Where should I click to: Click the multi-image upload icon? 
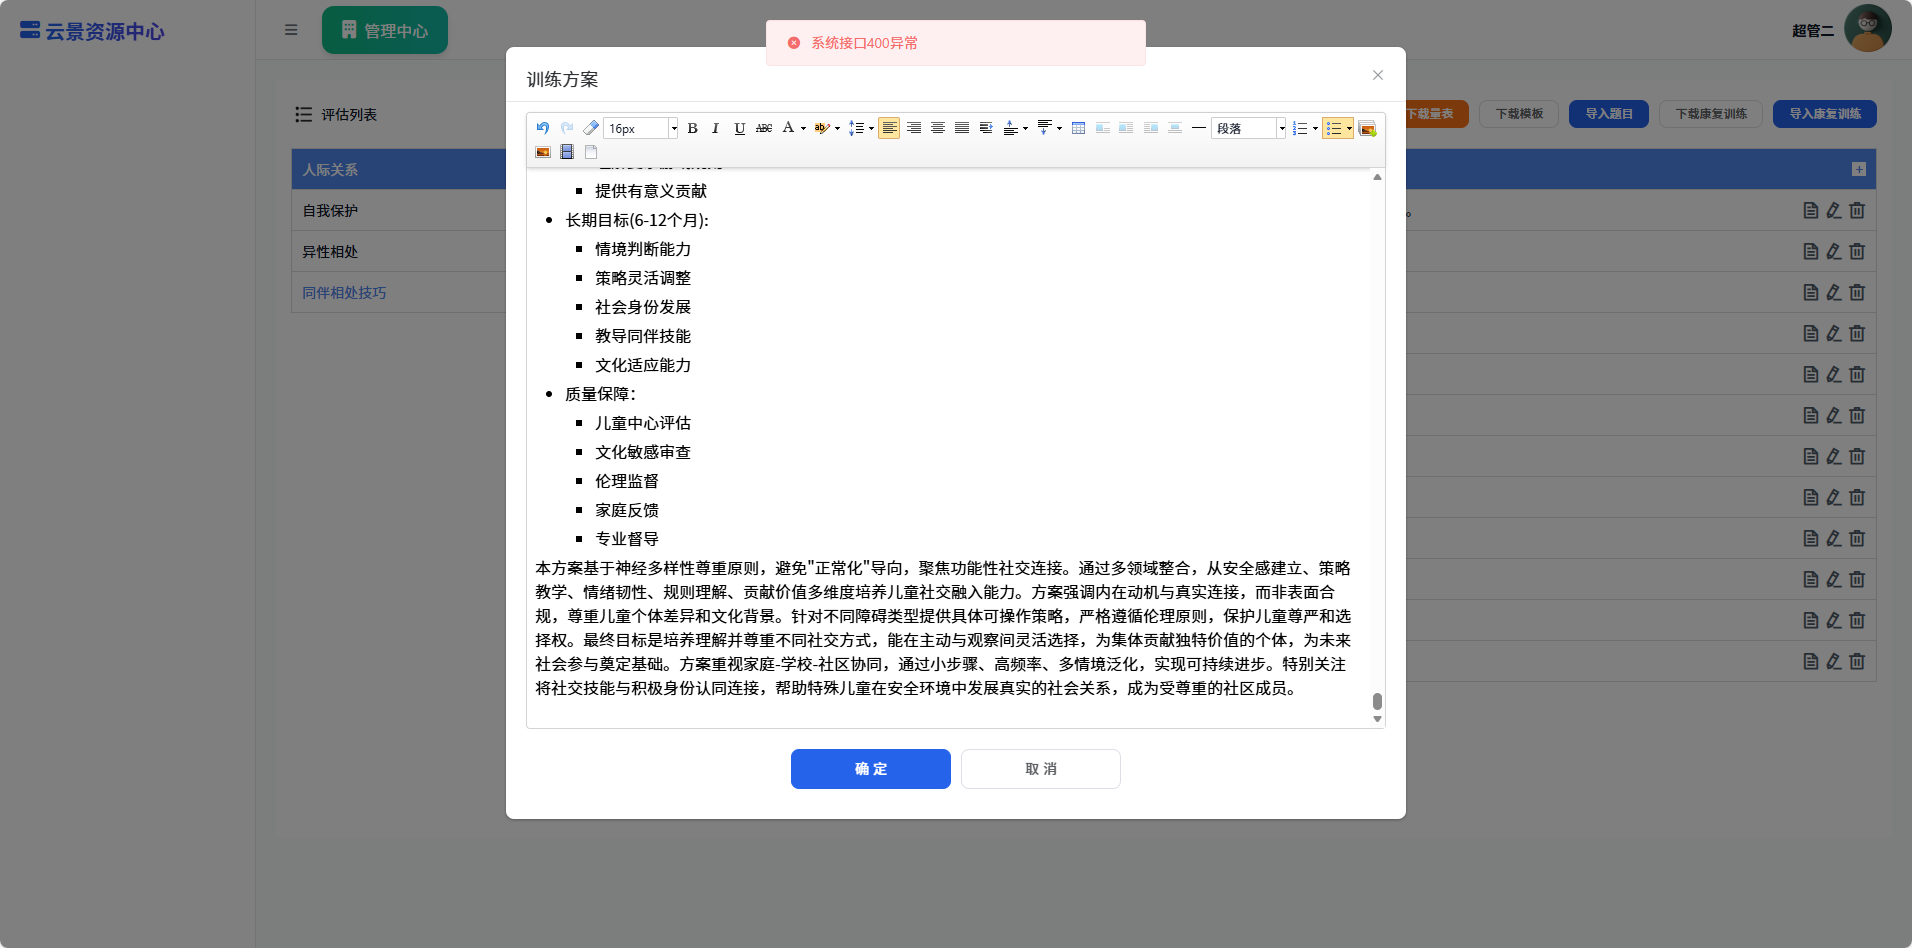coord(1367,128)
